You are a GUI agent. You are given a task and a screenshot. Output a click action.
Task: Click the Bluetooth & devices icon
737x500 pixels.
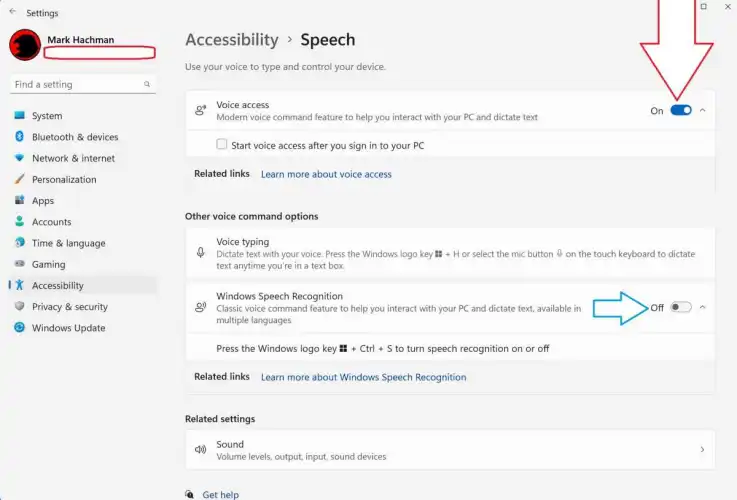point(19,137)
